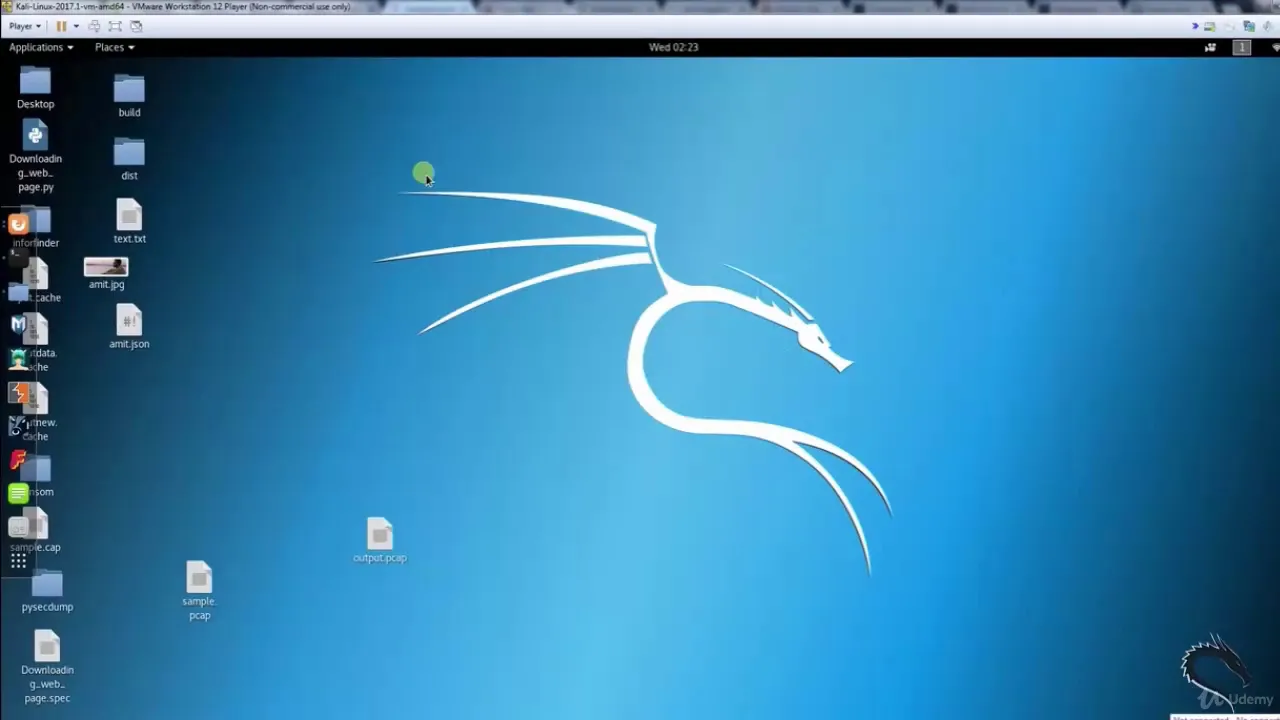
Task: Click the VMware hard disk device icon
Action: tap(1210, 26)
